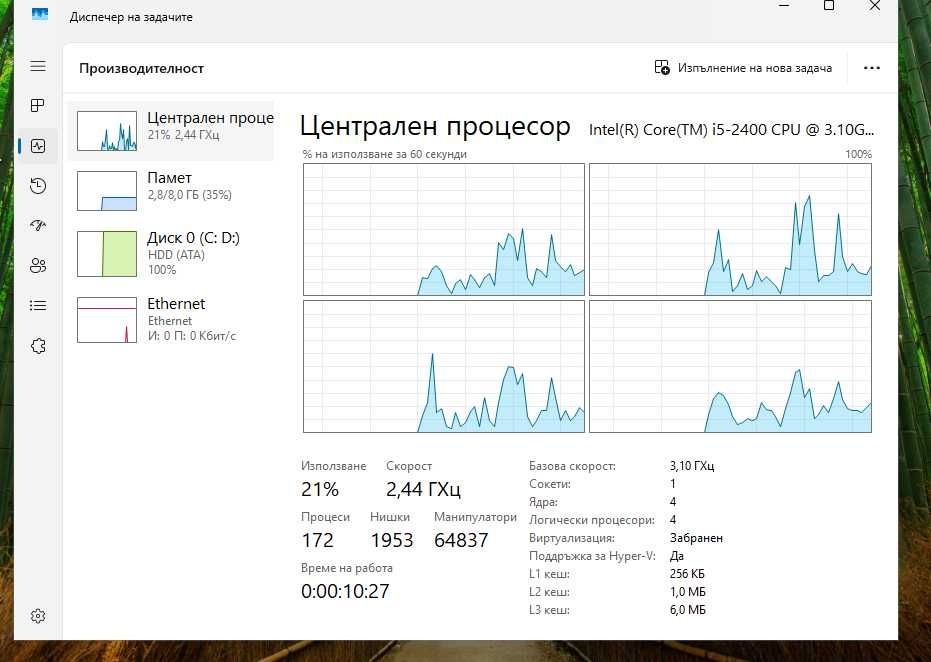Click the top-right core usage graph
Image resolution: width=931 pixels, height=662 pixels.
pos(730,229)
